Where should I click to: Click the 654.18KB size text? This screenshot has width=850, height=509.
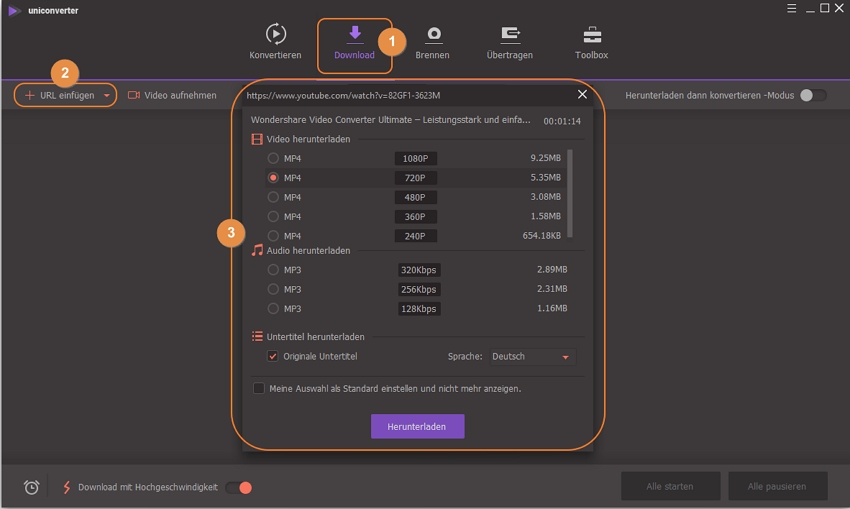542,235
